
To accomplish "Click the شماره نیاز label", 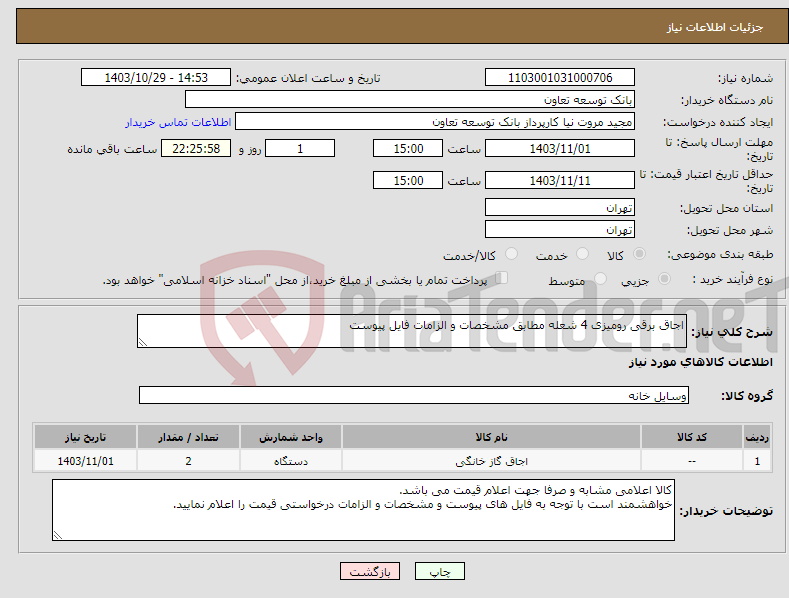I will tap(745, 78).
